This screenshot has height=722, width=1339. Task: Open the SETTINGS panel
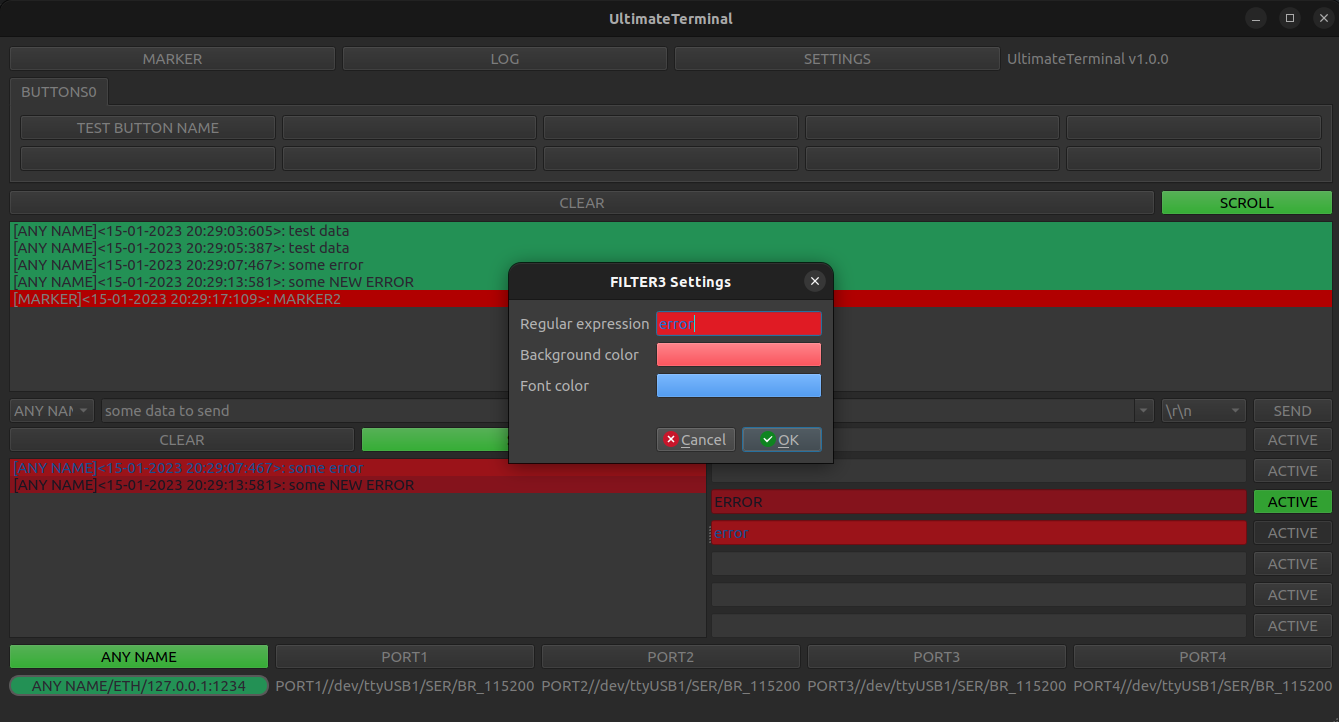(x=836, y=58)
